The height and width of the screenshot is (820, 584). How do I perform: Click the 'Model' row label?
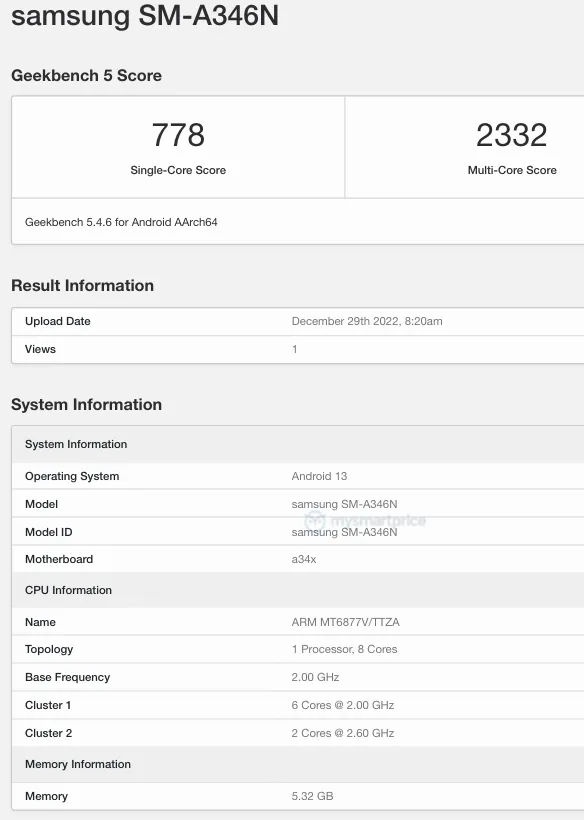[41, 504]
